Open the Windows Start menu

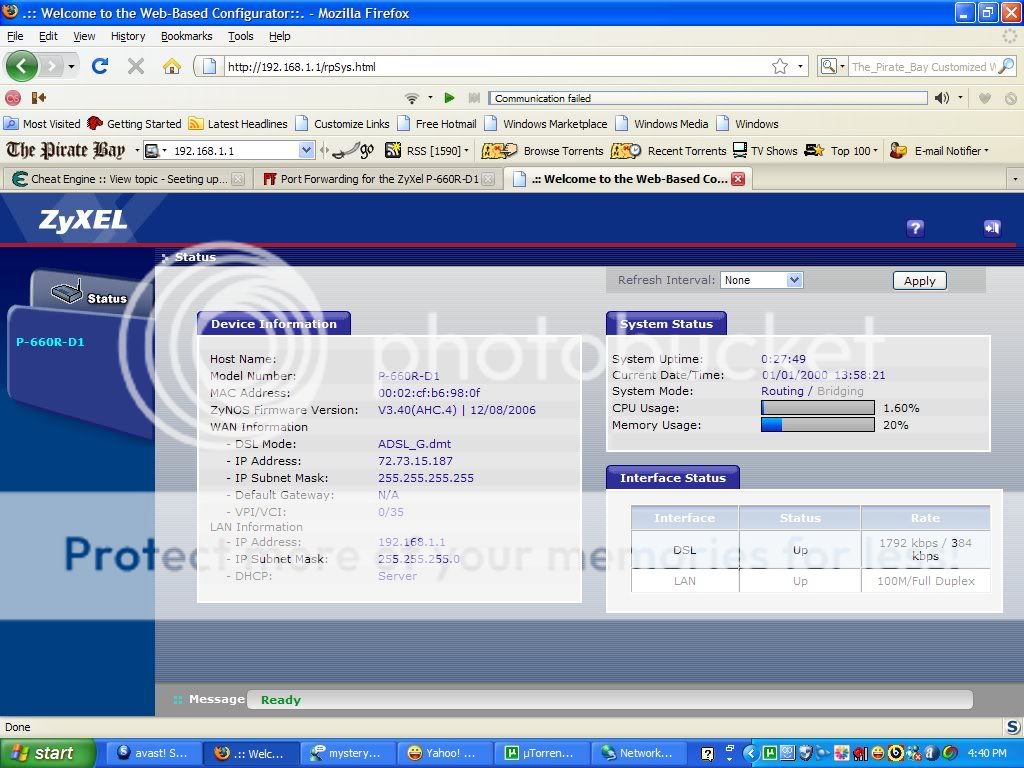click(47, 753)
